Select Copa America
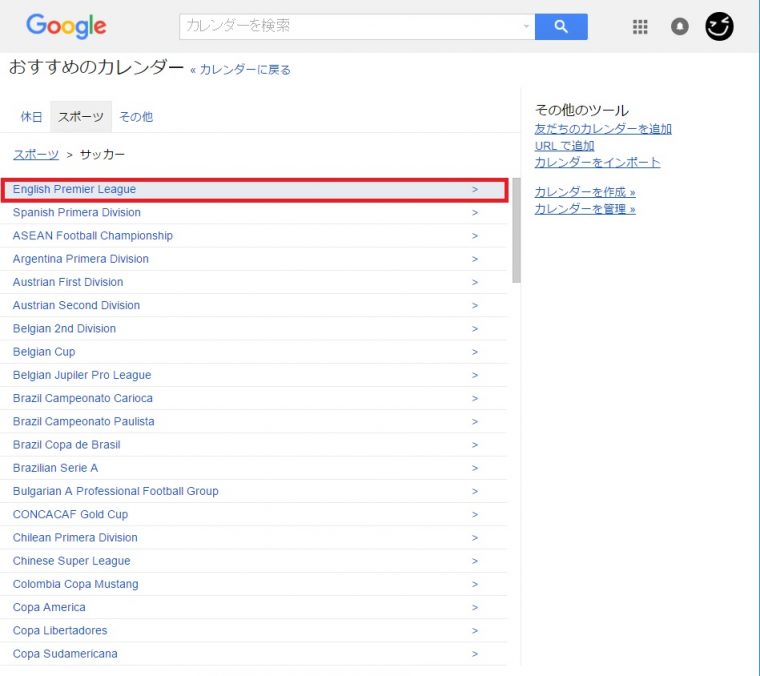The width and height of the screenshot is (760, 676). coord(254,608)
